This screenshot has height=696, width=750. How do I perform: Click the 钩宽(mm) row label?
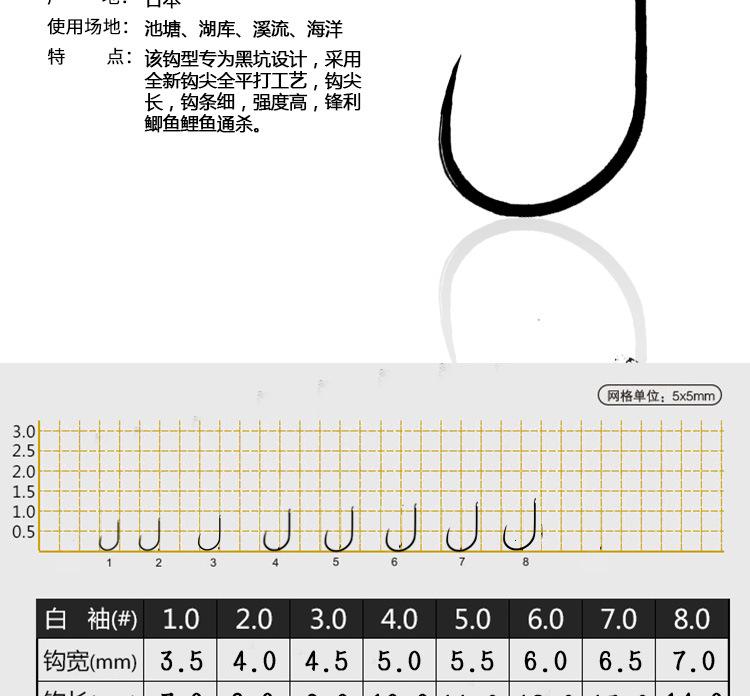90,660
